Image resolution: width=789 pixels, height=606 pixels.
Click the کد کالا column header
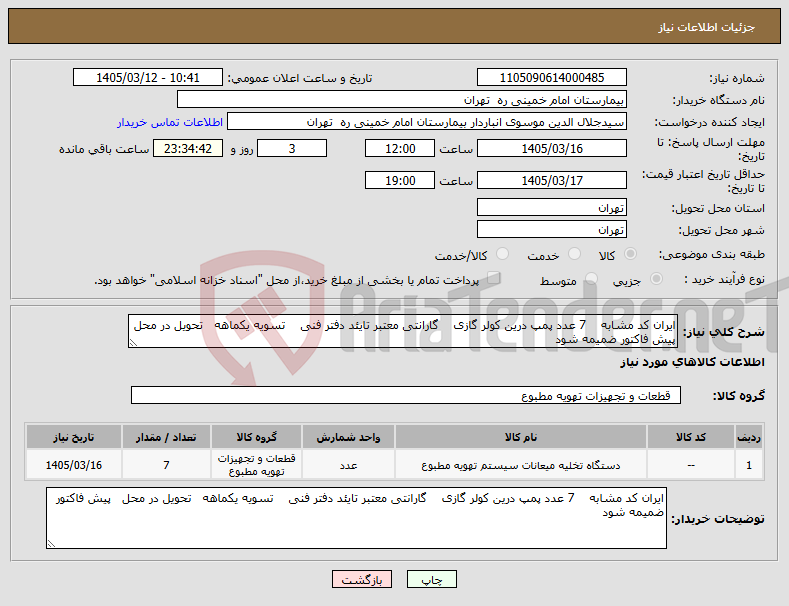point(690,437)
